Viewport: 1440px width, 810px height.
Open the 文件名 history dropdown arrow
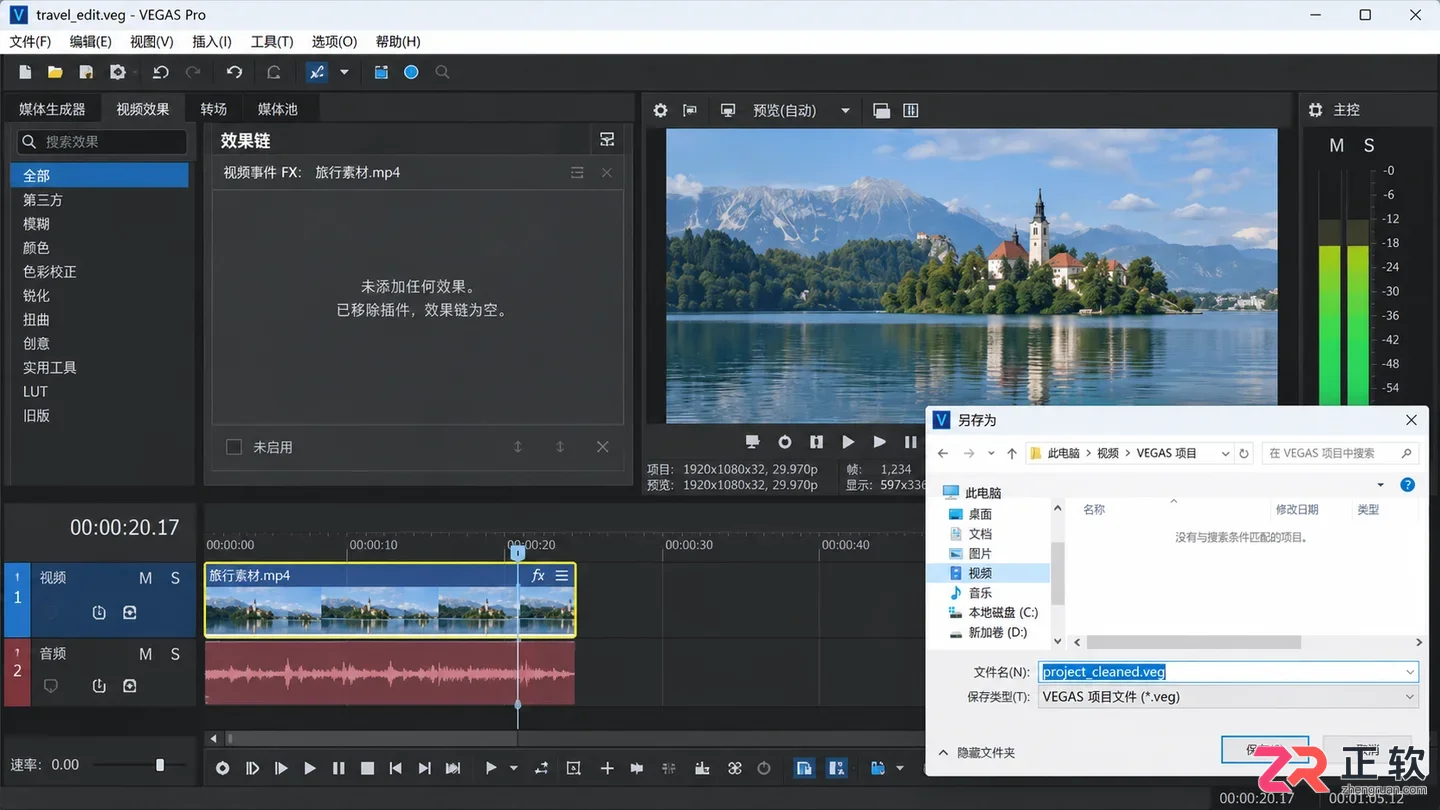[1410, 672]
